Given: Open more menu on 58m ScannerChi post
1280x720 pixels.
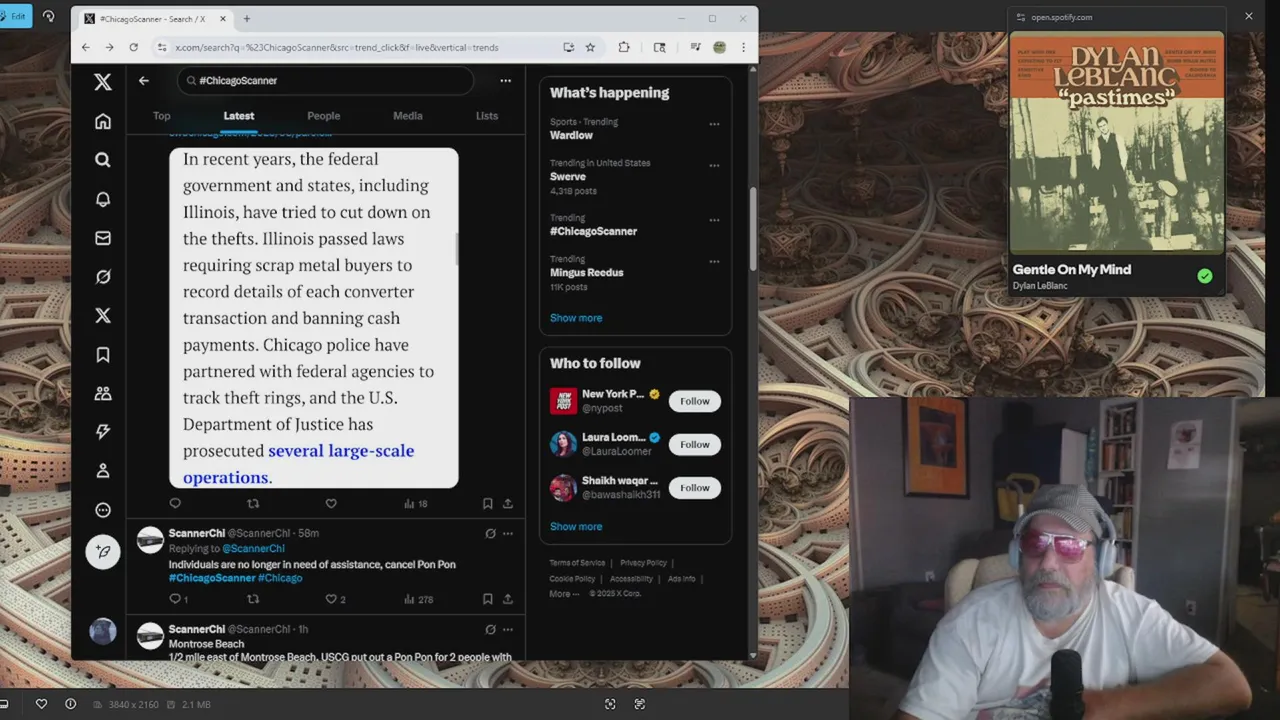Looking at the screenshot, I should click(x=508, y=533).
